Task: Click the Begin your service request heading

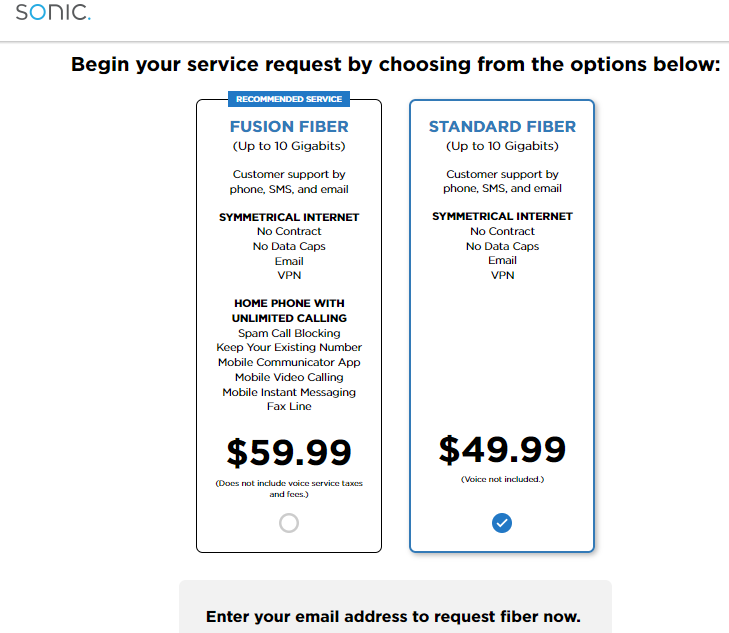Action: click(396, 64)
